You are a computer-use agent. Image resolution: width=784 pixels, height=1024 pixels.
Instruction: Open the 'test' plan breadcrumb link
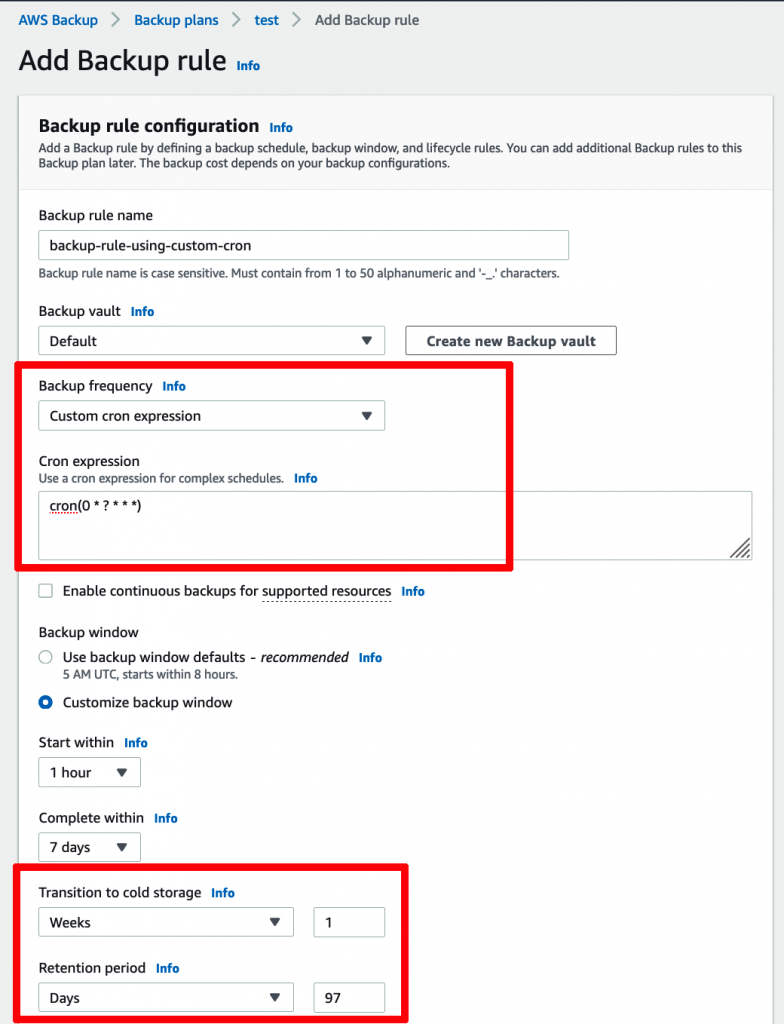(x=266, y=19)
